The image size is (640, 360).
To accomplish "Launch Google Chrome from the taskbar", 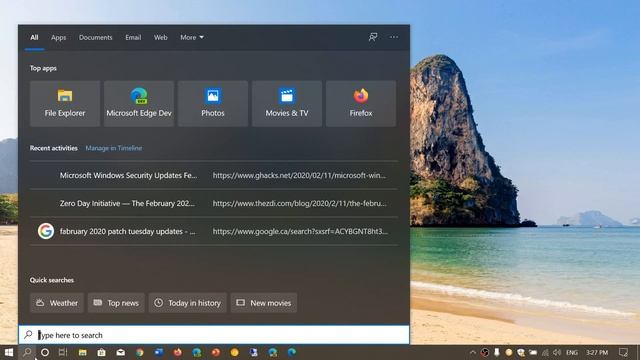I will click(x=140, y=352).
